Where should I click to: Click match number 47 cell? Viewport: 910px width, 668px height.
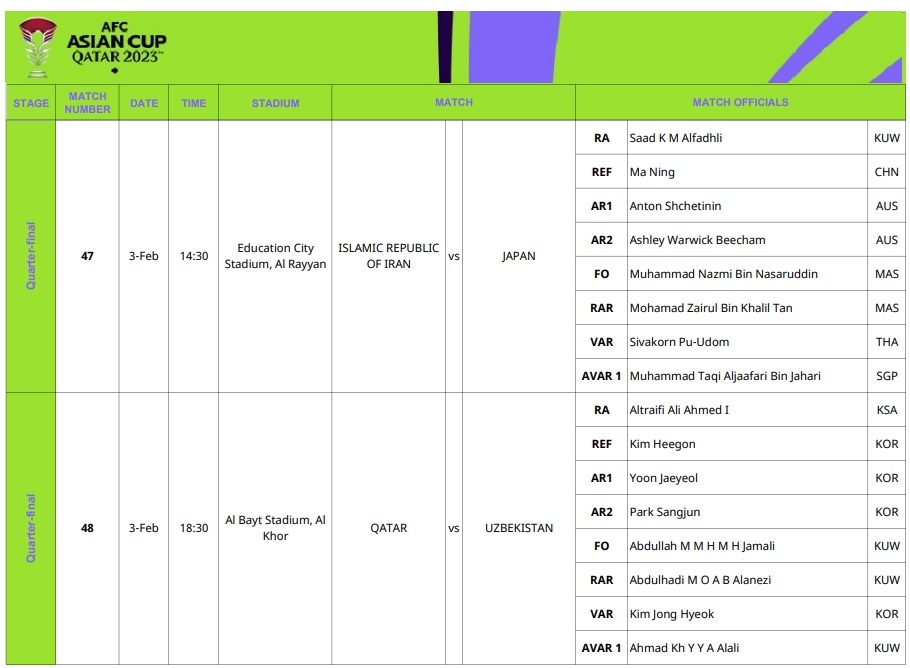click(87, 256)
